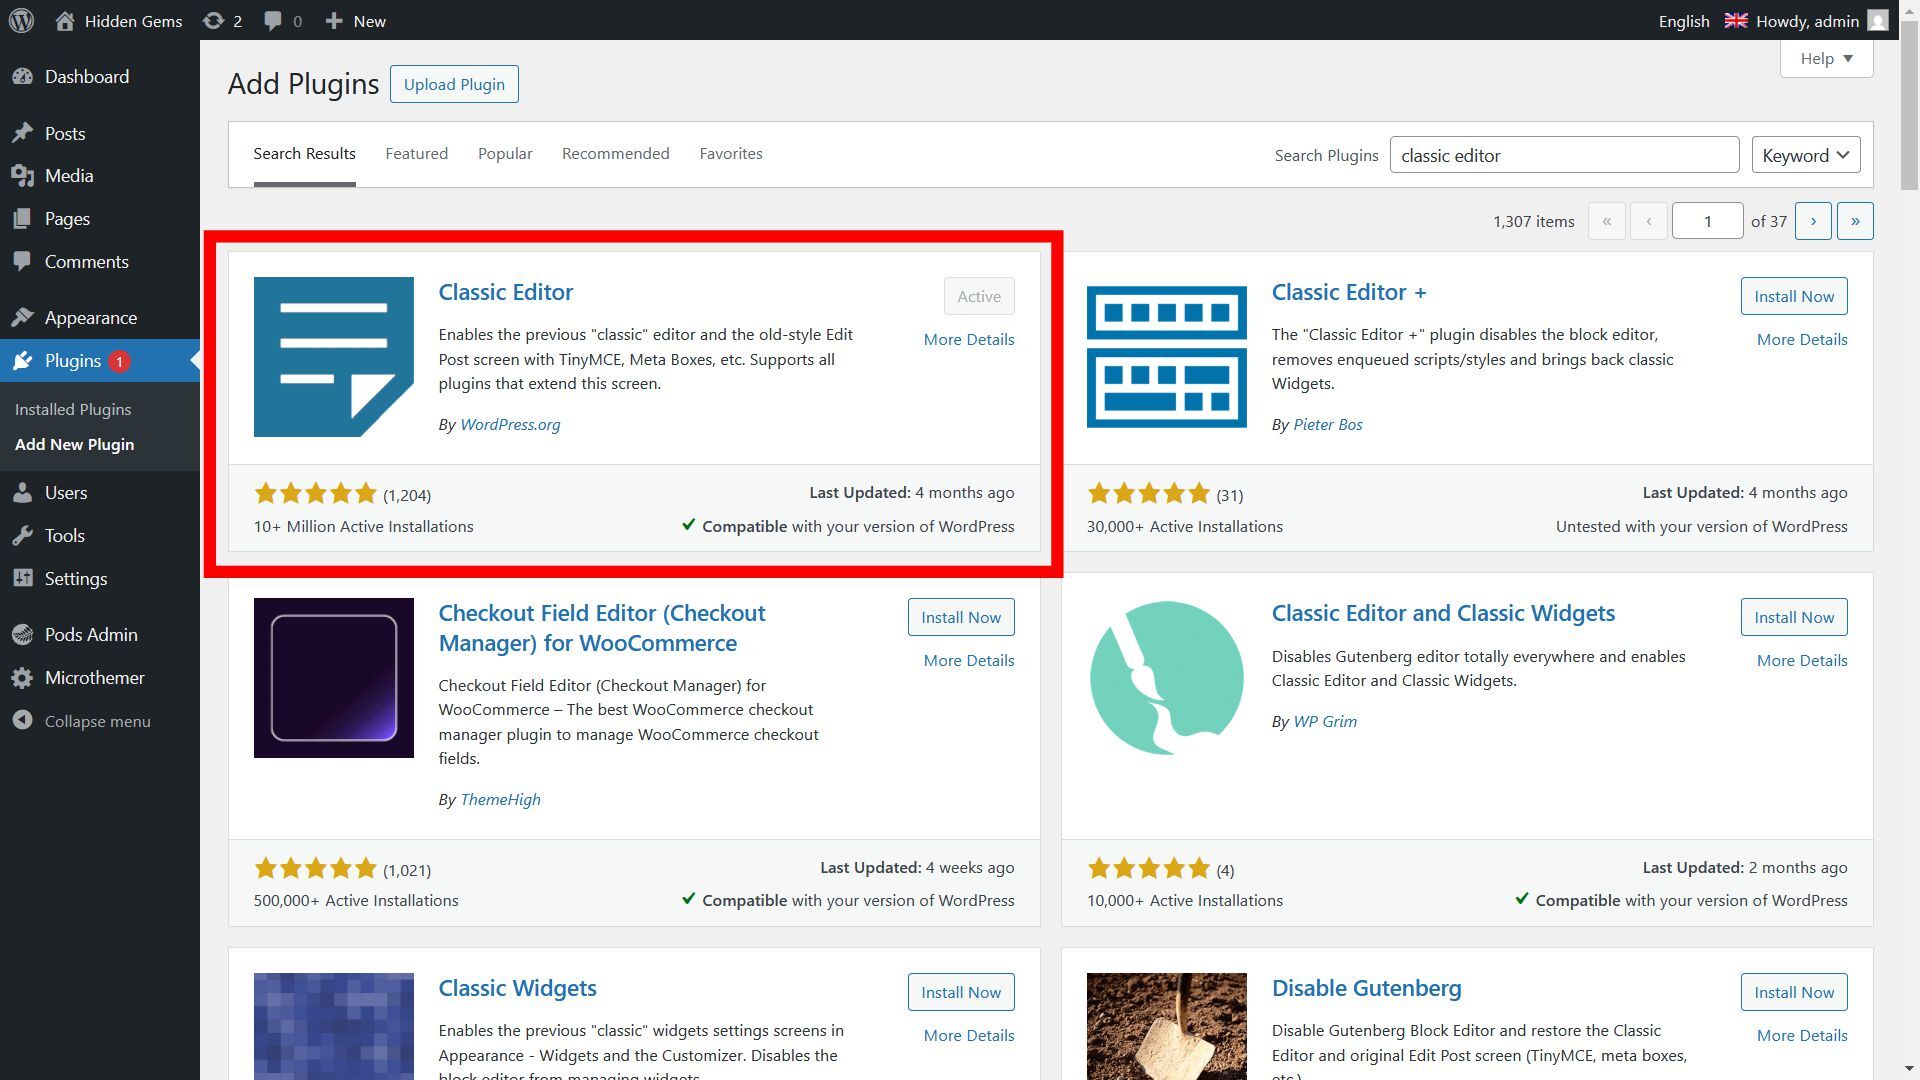Open the Disable Gutenberg title link
The width and height of the screenshot is (1920, 1080).
point(1366,988)
